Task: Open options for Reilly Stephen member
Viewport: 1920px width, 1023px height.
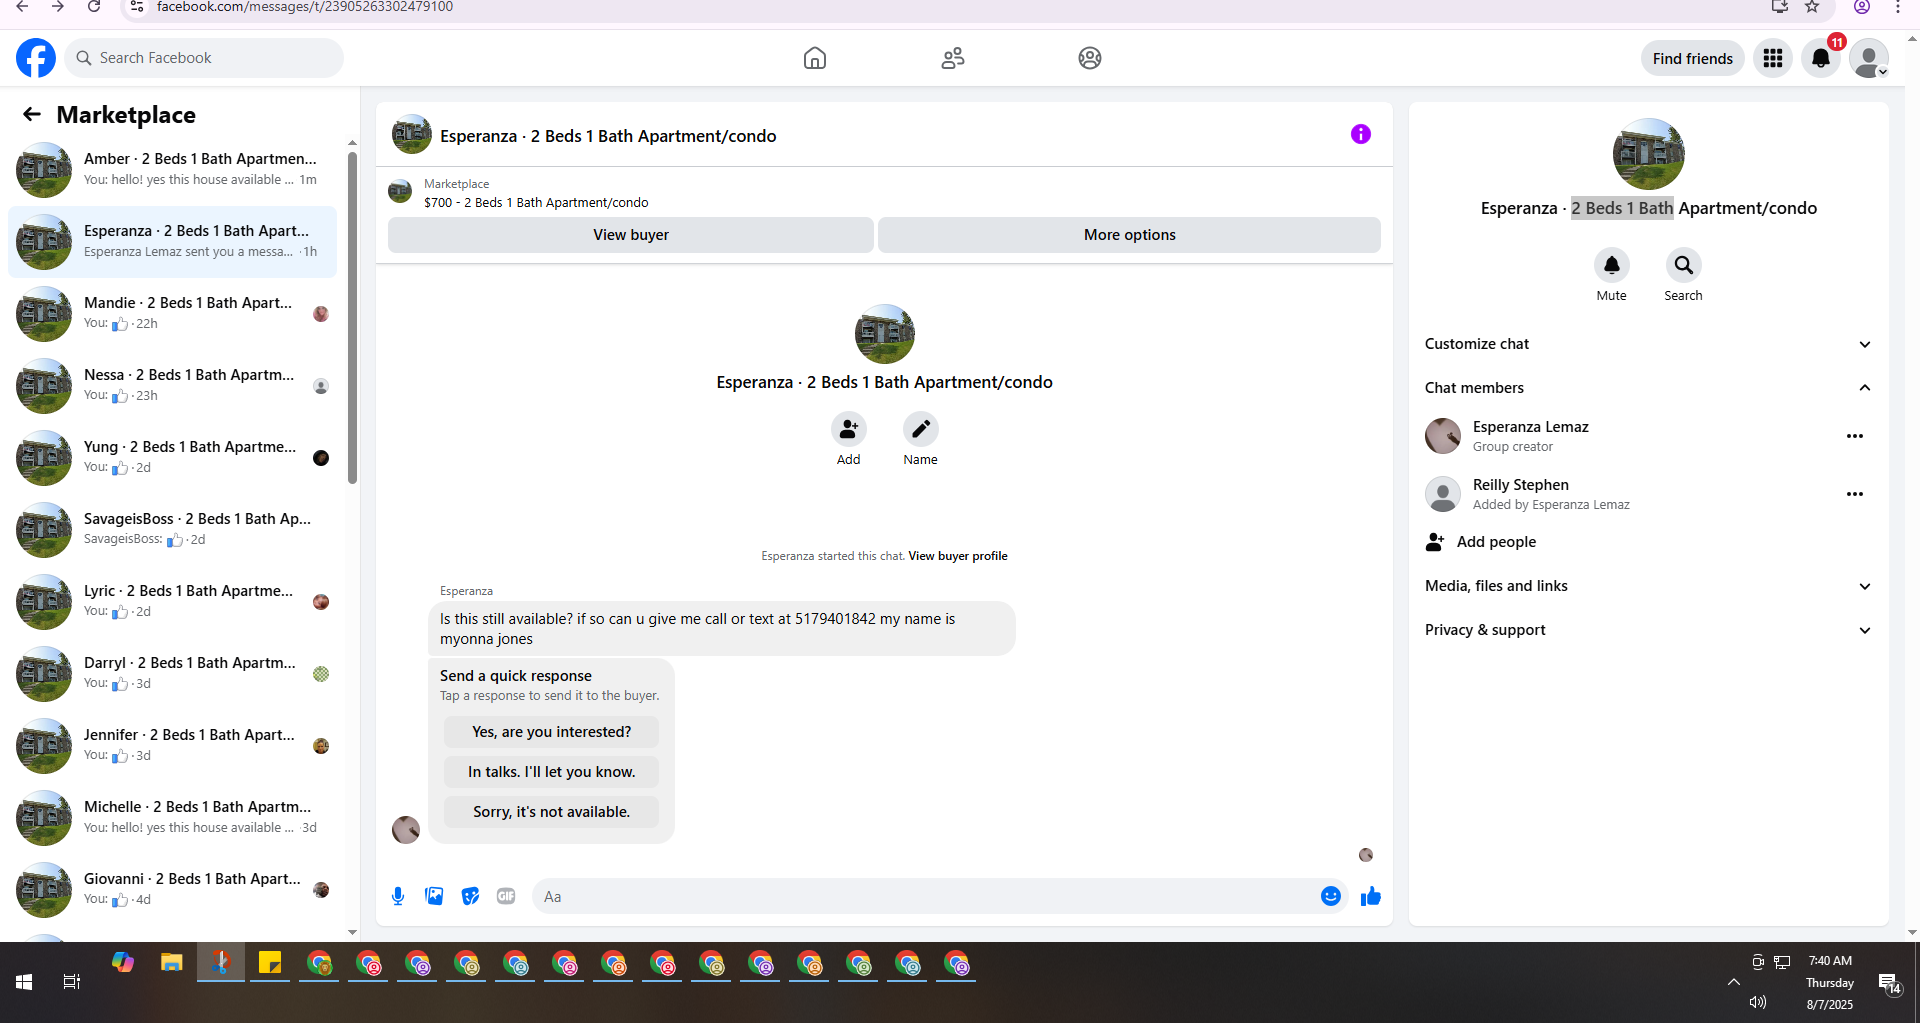Action: tap(1855, 494)
